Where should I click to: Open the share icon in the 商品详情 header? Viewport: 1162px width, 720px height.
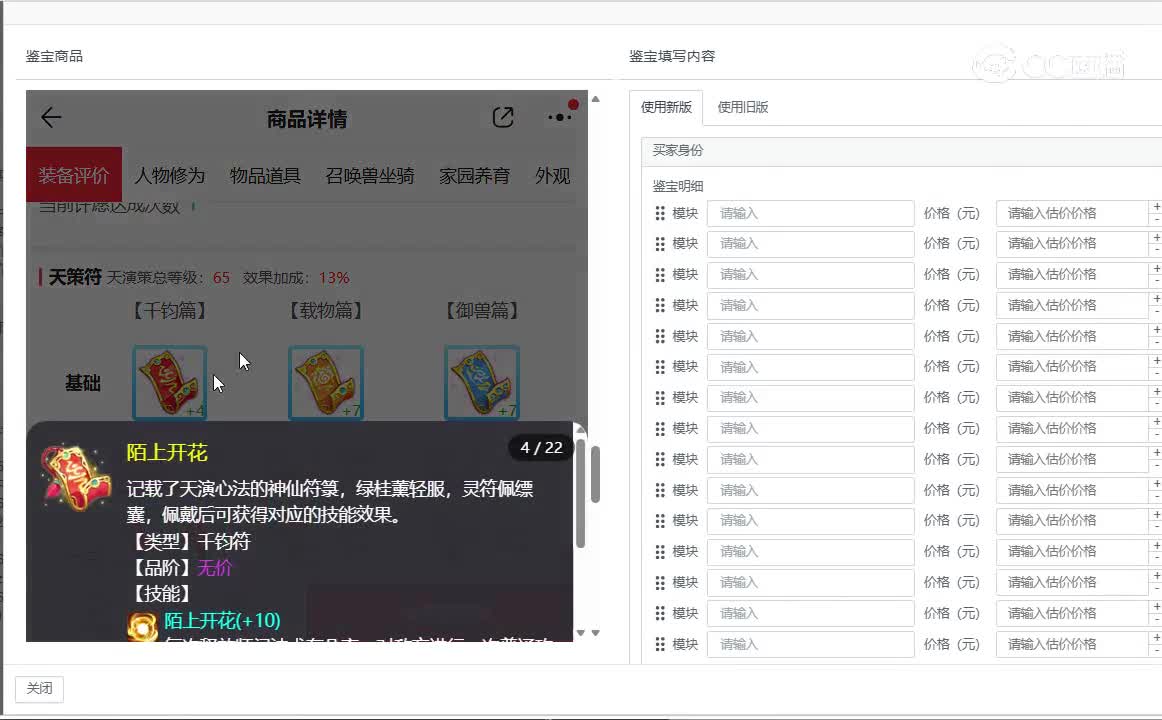(502, 117)
